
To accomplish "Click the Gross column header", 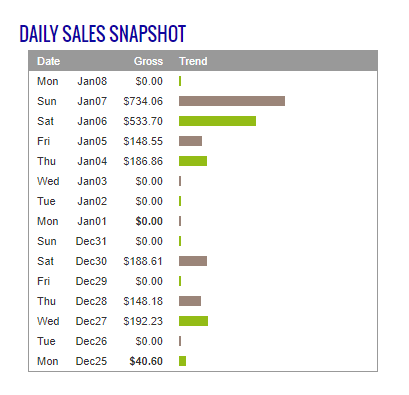I will tap(148, 61).
